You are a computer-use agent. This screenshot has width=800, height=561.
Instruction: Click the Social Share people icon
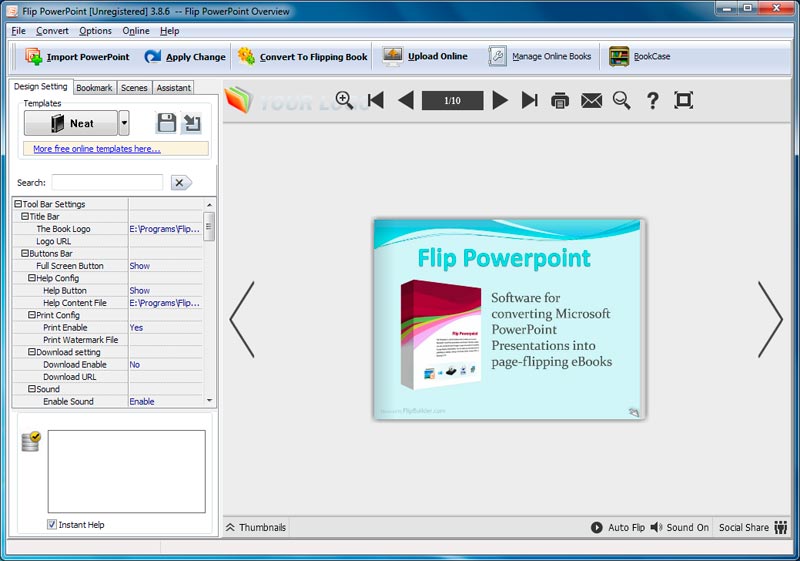click(x=780, y=527)
